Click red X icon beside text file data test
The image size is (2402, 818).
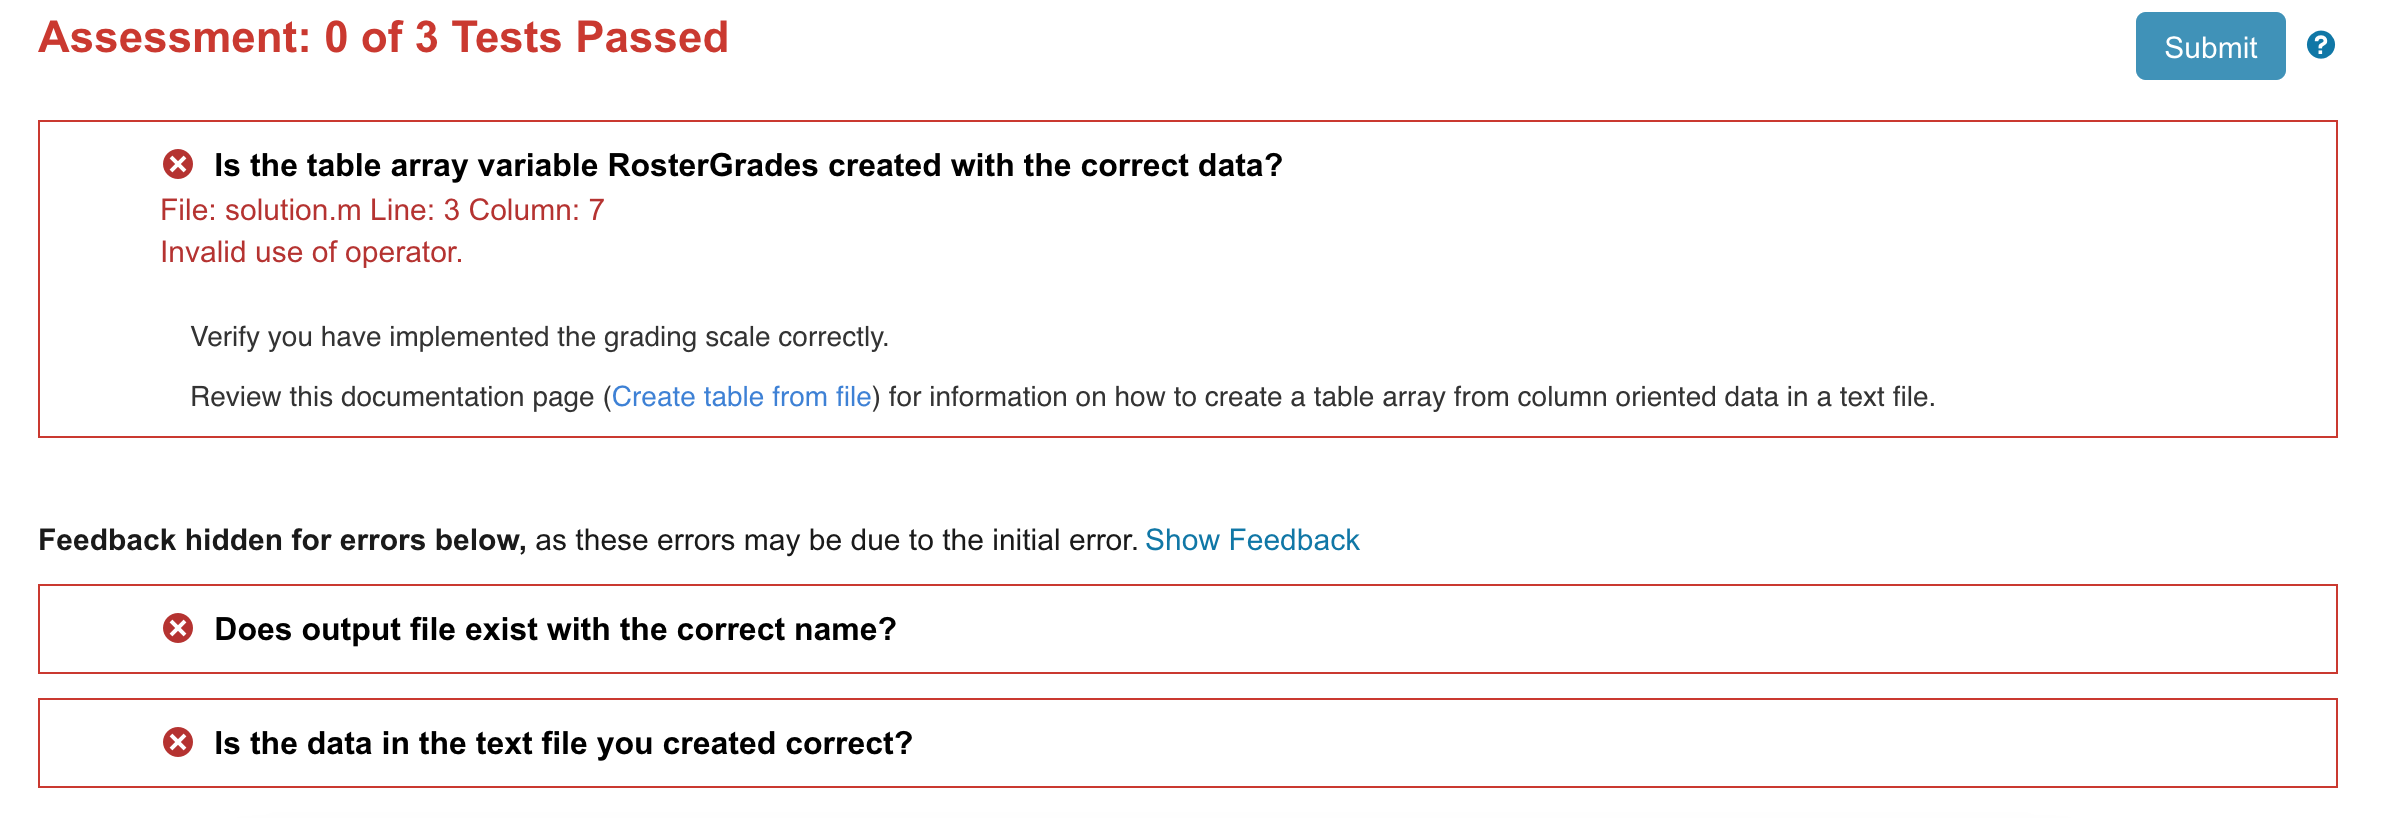pos(178,742)
